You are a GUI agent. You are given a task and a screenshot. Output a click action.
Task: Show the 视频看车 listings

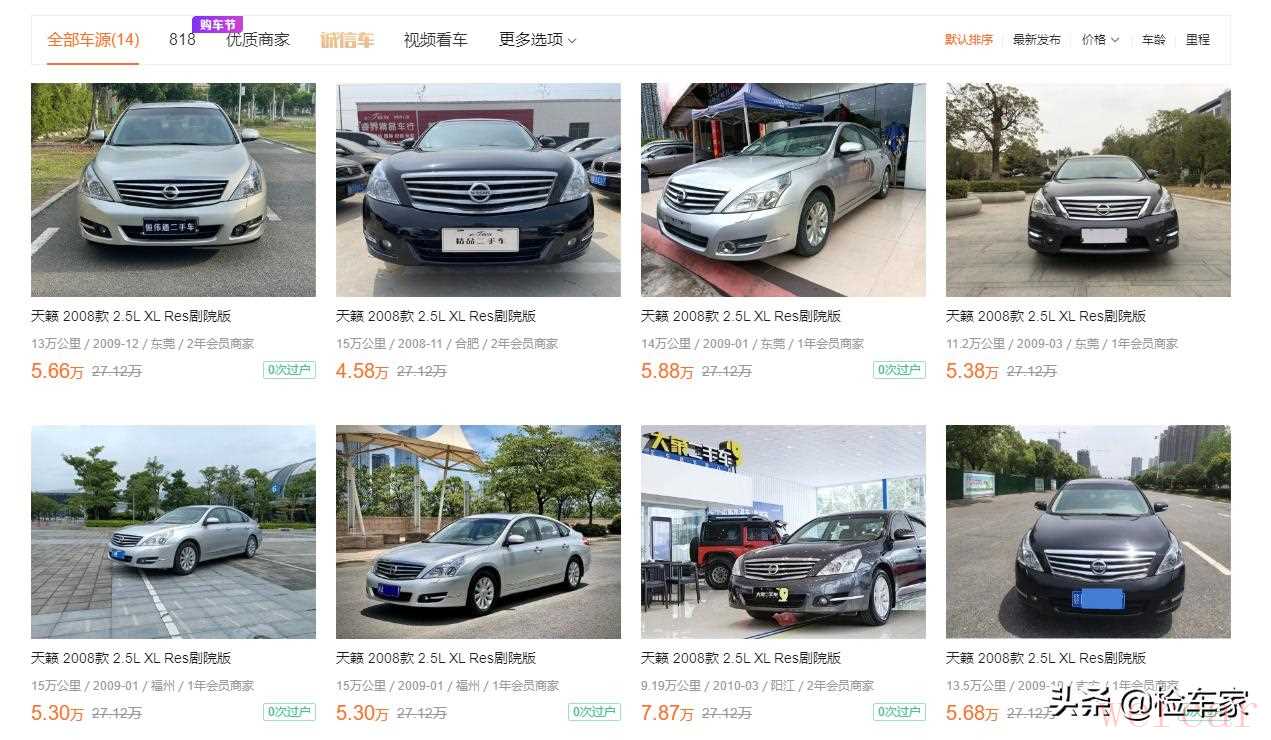click(435, 40)
